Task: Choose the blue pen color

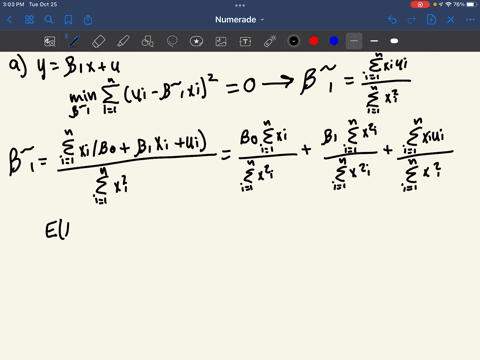Action: pos(334,41)
